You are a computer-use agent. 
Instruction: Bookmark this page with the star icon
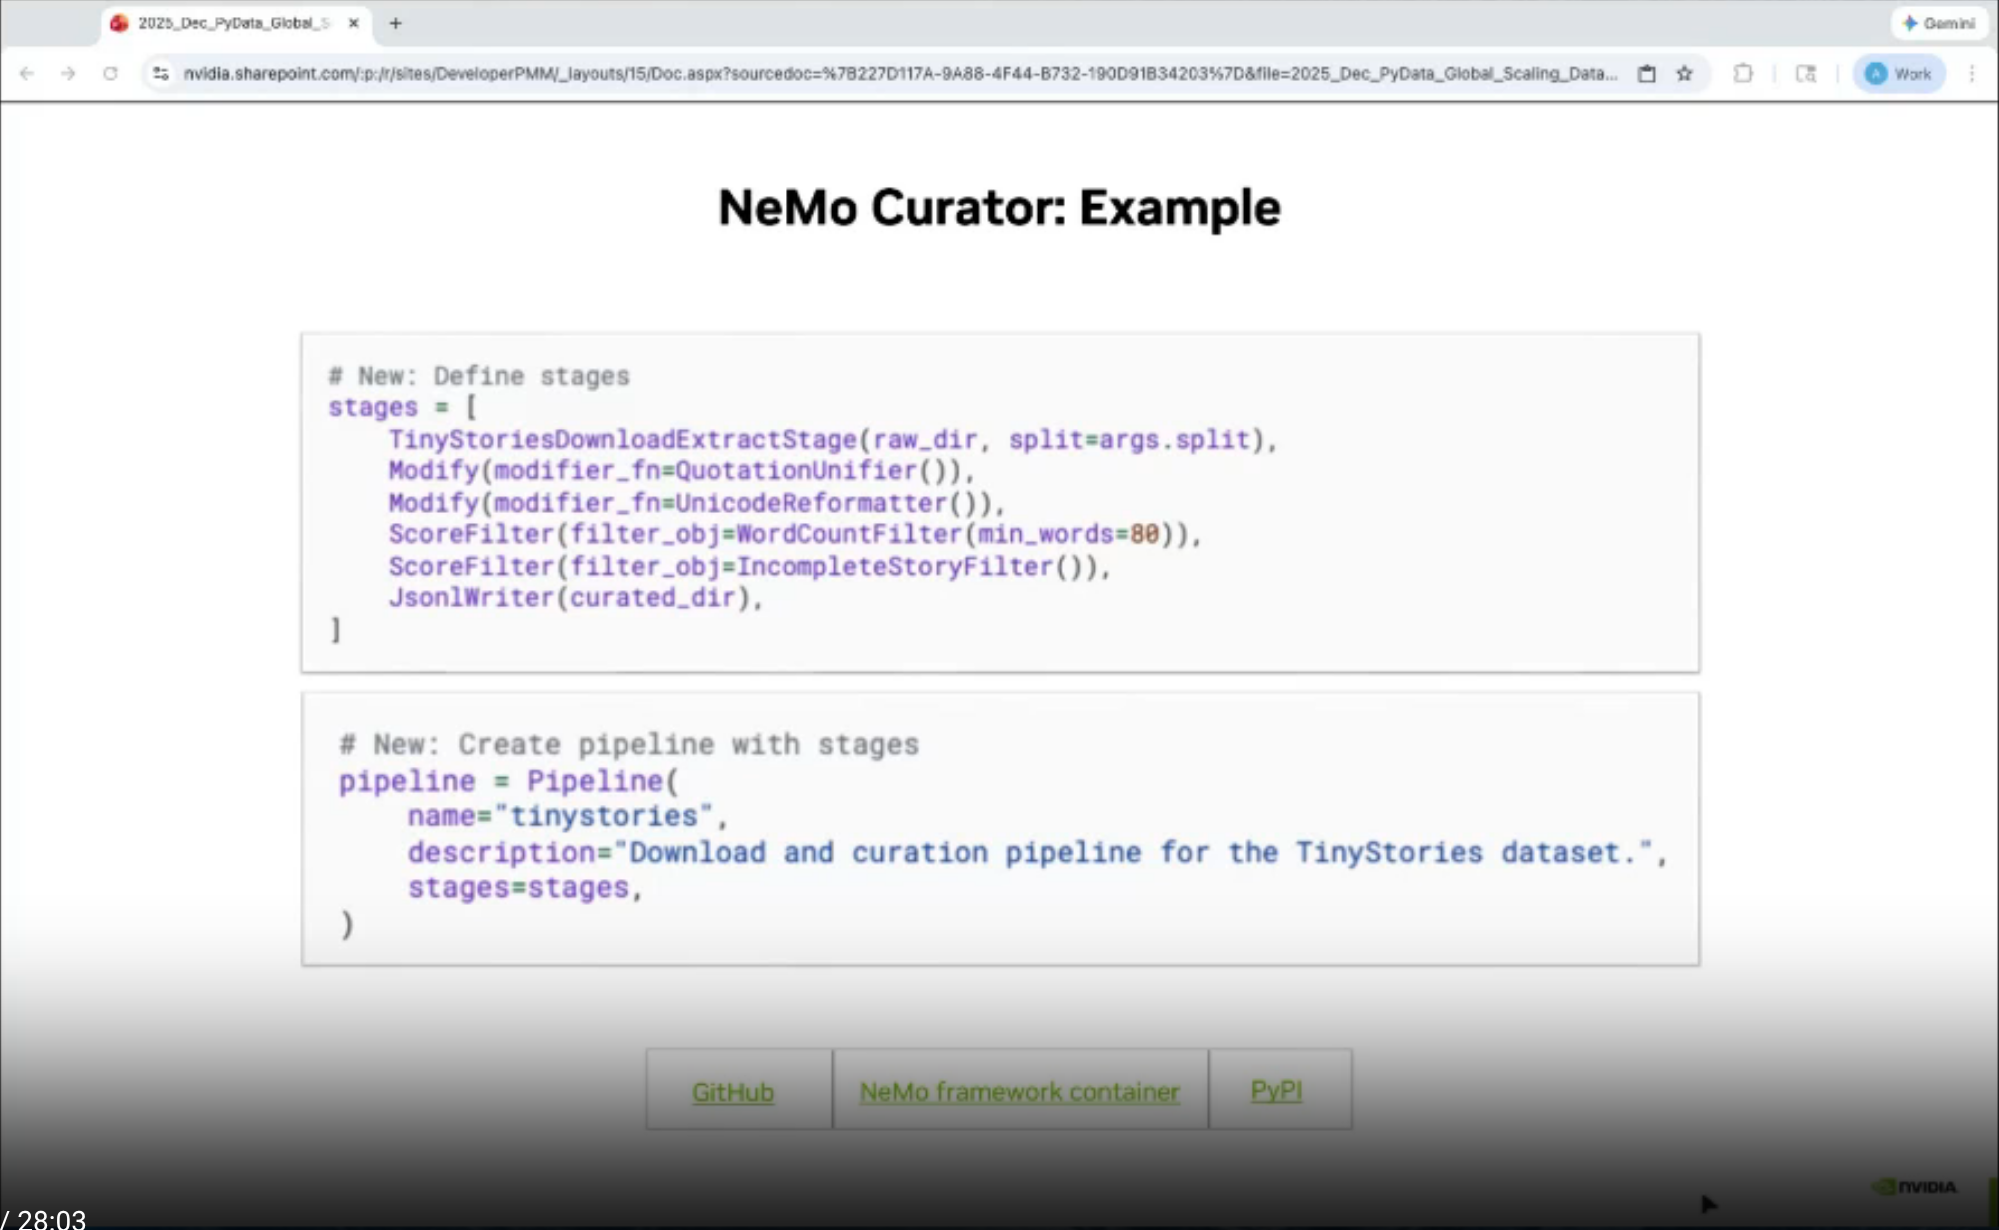click(1685, 73)
